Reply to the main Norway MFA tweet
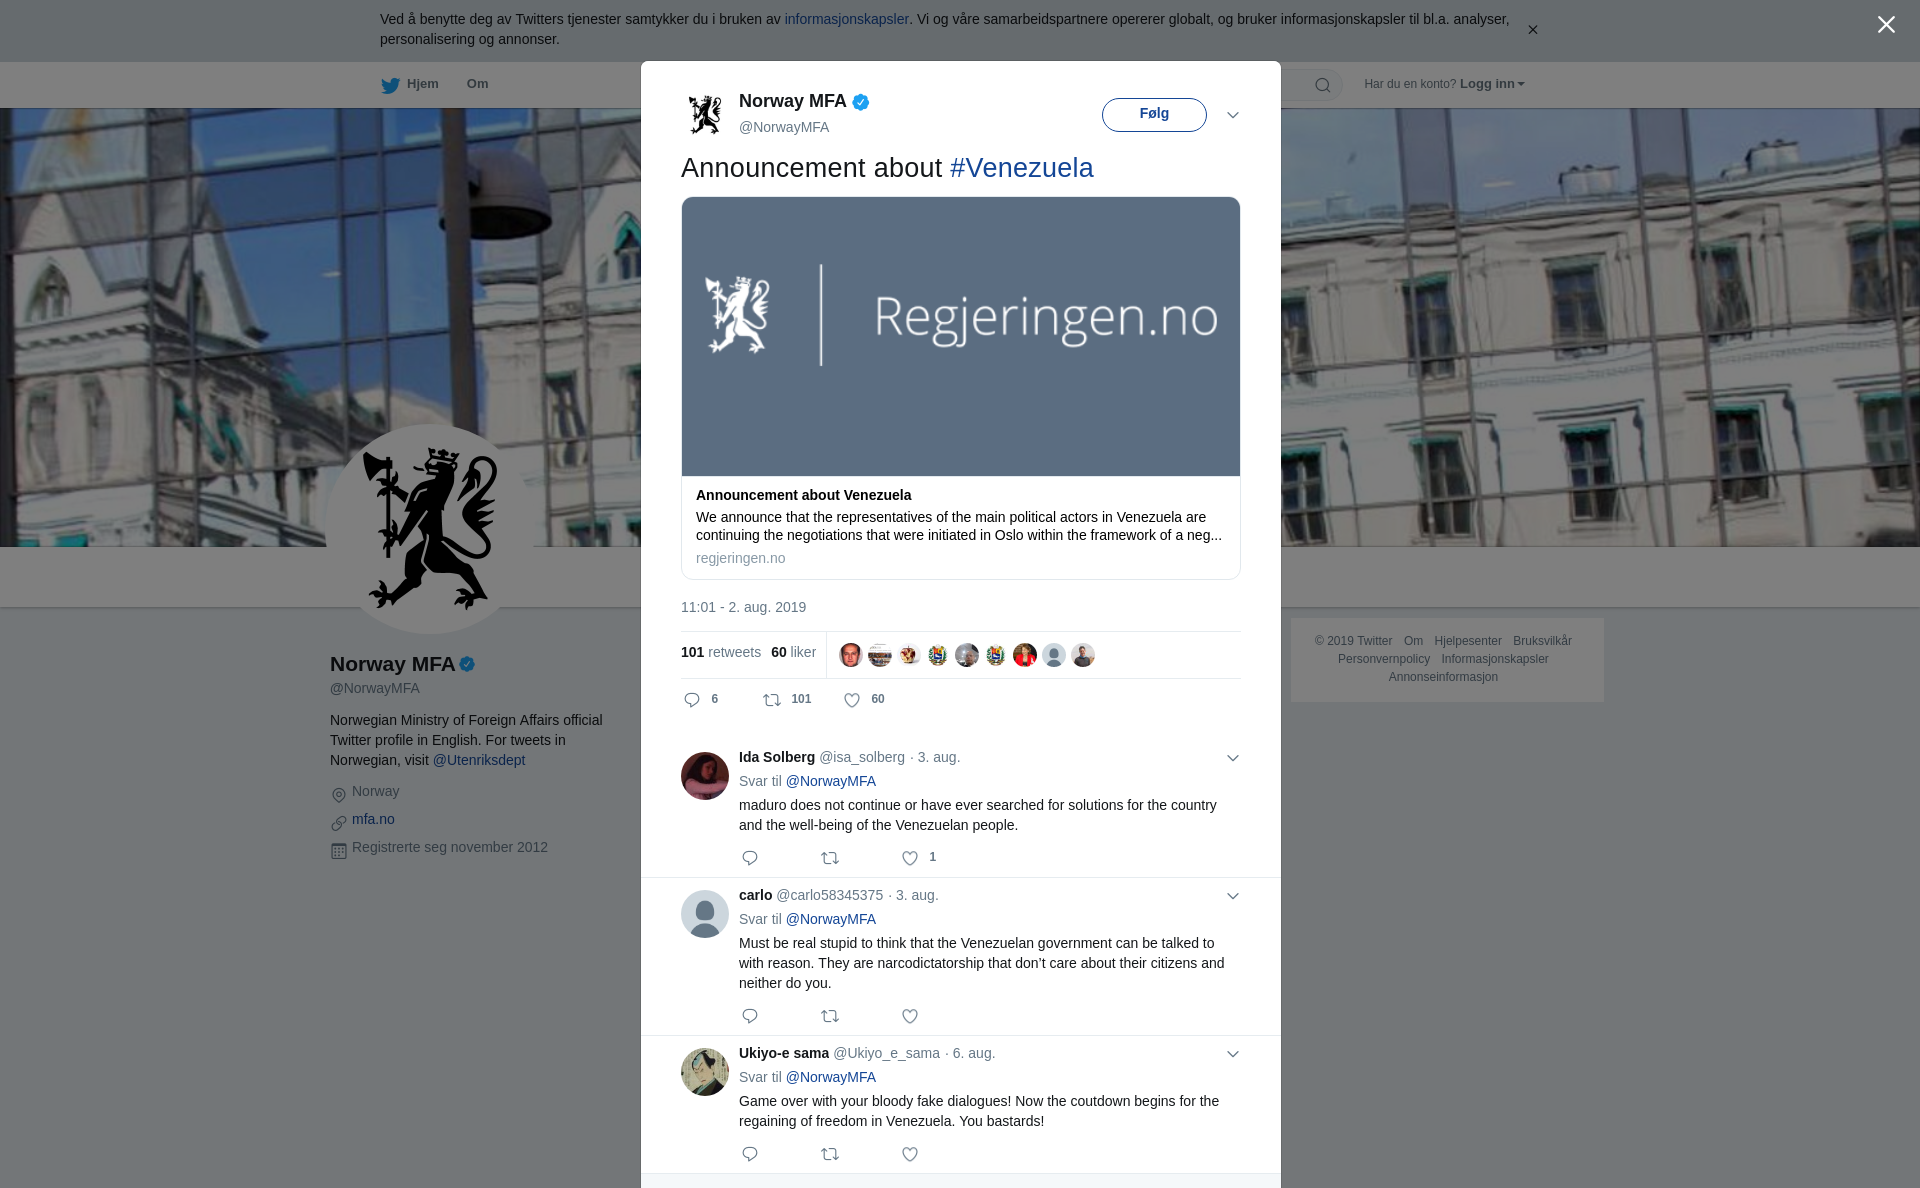This screenshot has width=1920, height=1188. (692, 700)
